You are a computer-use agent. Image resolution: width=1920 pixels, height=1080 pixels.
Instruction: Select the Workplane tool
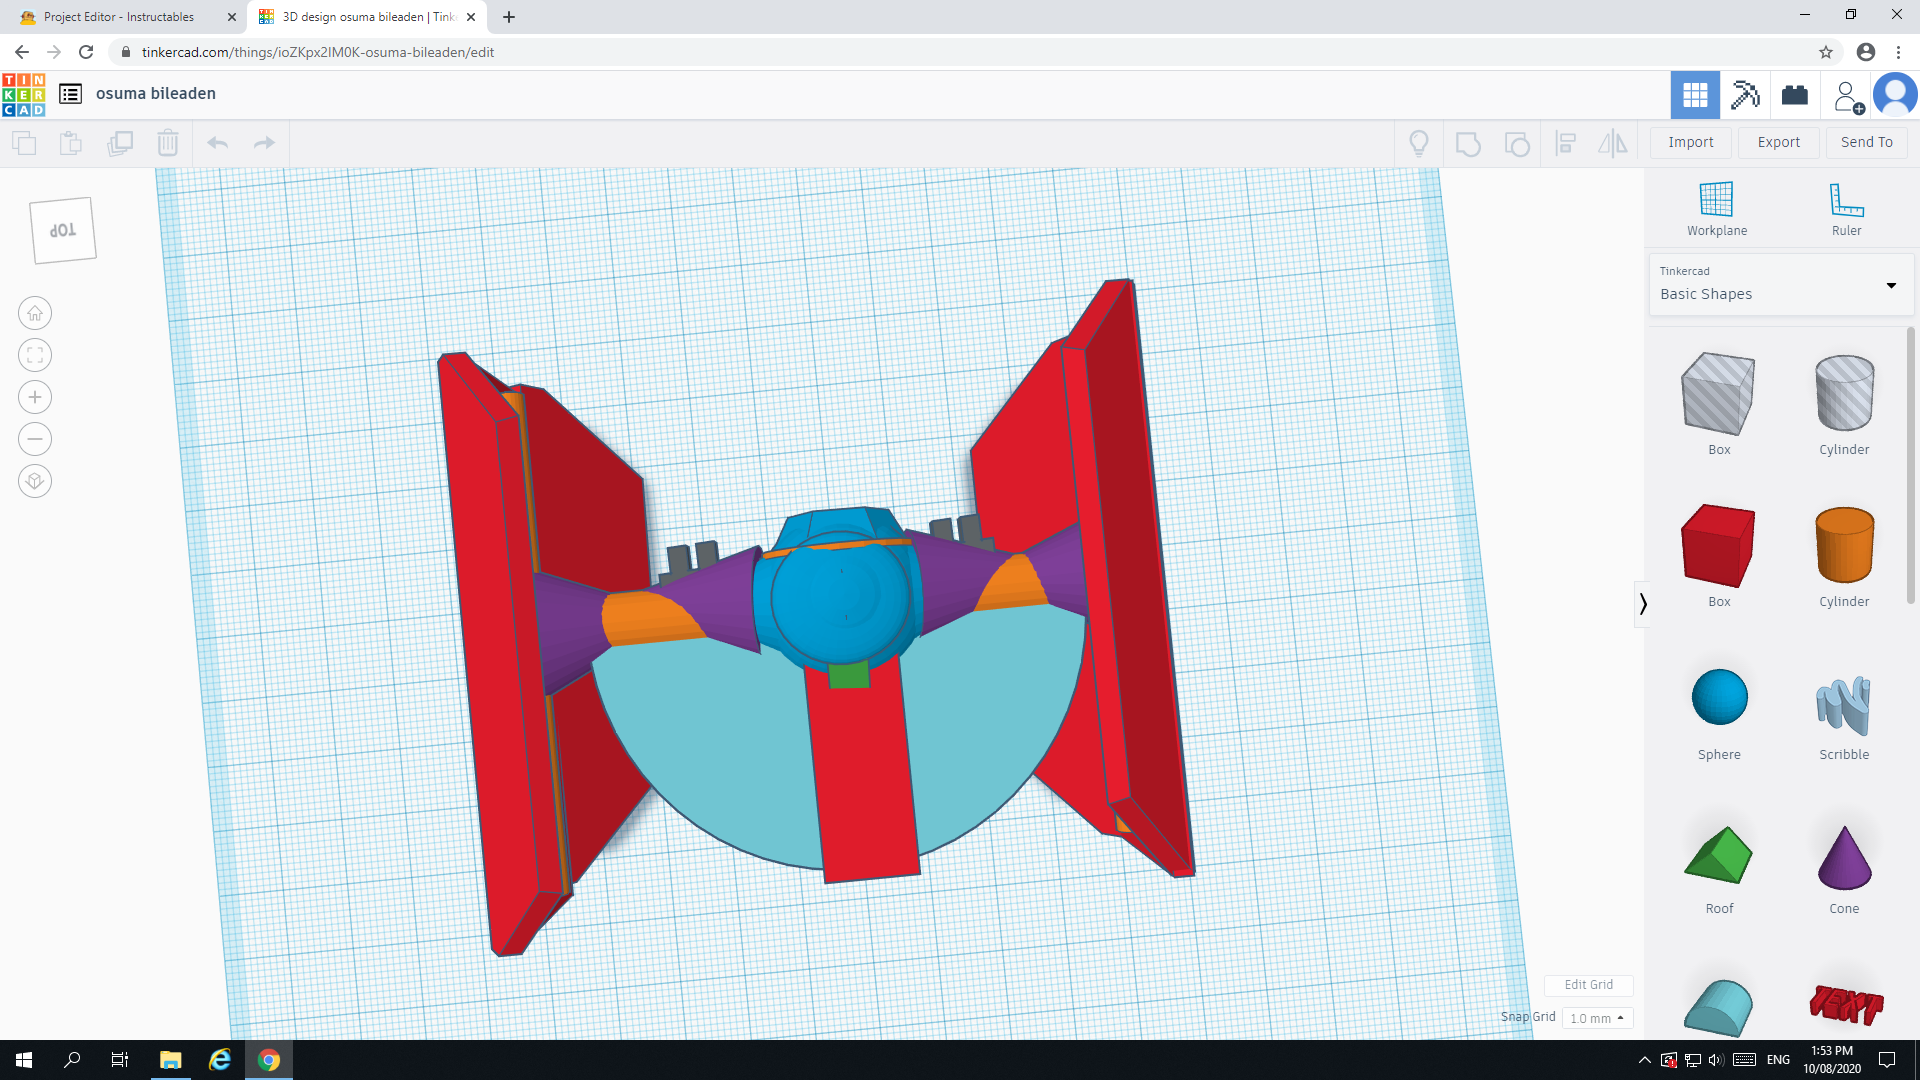pos(1717,209)
